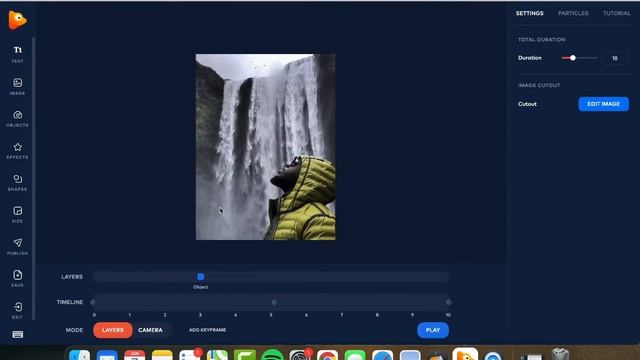The image size is (640, 360).
Task: Click Add Keyframe
Action: 207,330
